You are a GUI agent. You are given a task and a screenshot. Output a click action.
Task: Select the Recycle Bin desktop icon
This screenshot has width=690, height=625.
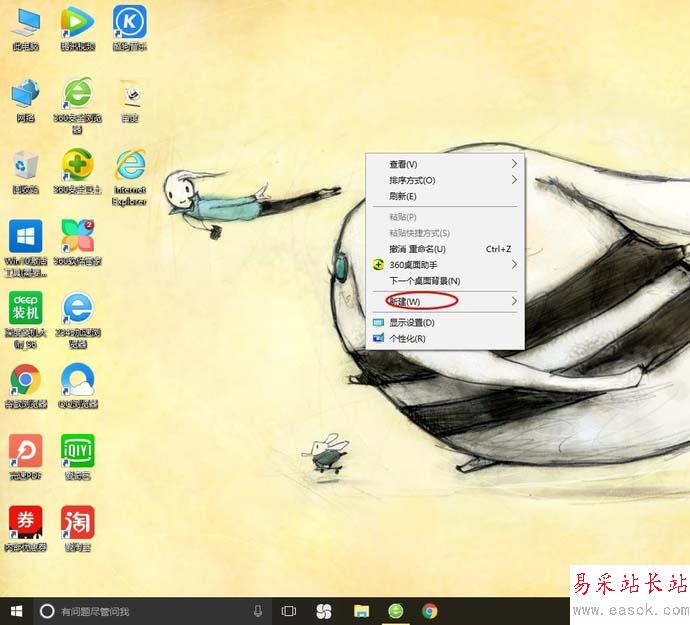pyautogui.click(x=26, y=172)
